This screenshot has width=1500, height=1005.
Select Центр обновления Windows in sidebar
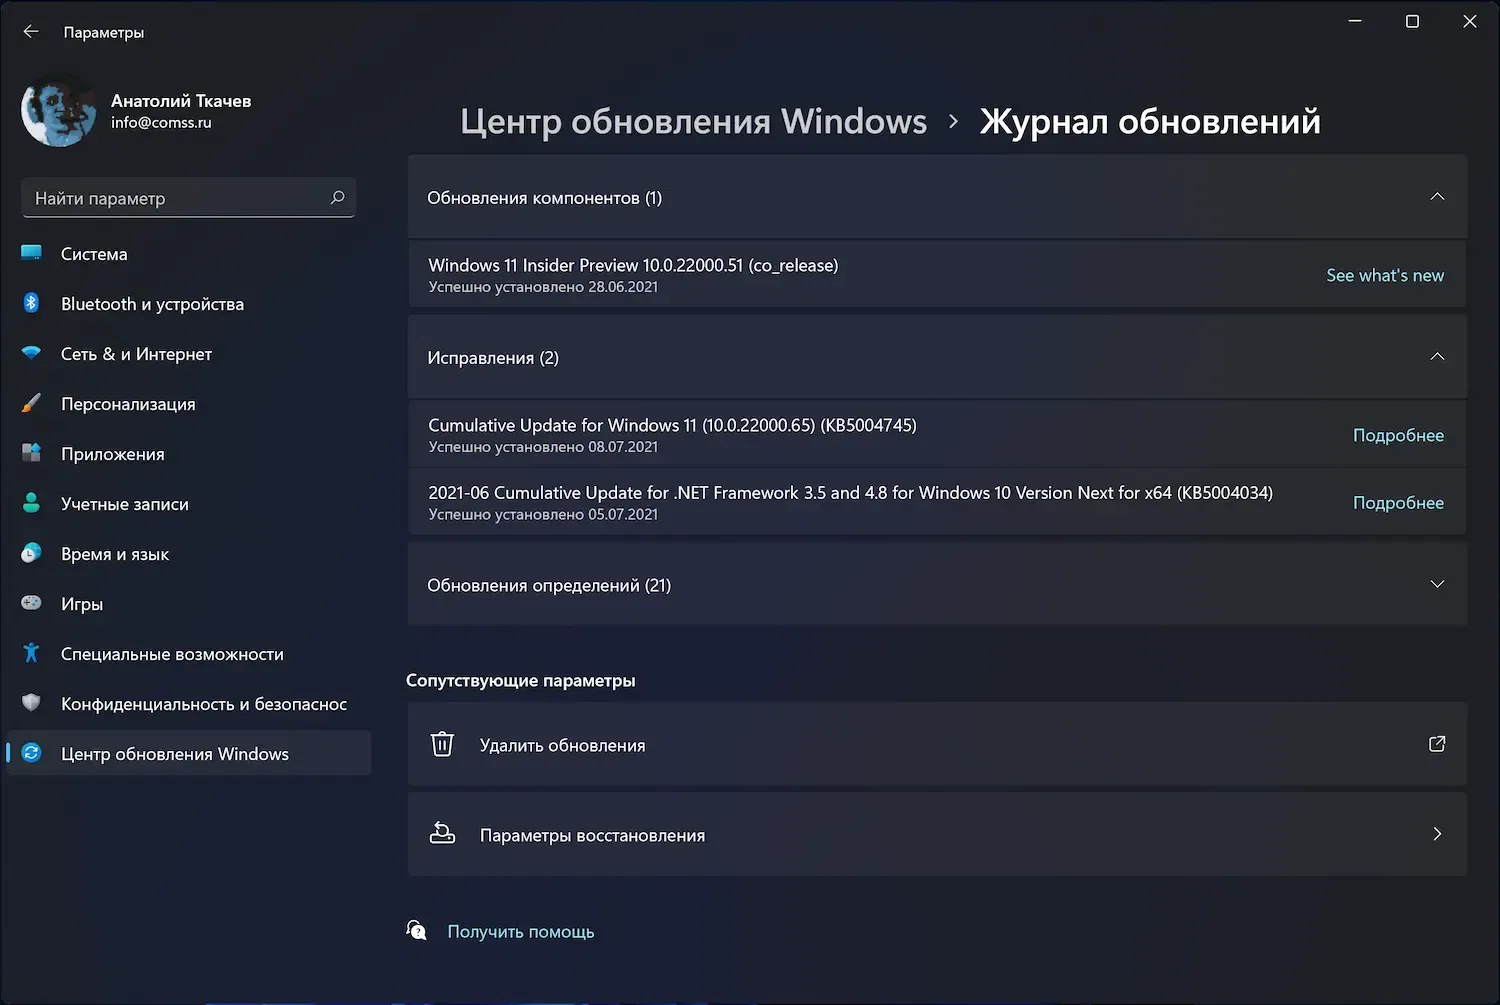click(x=188, y=753)
